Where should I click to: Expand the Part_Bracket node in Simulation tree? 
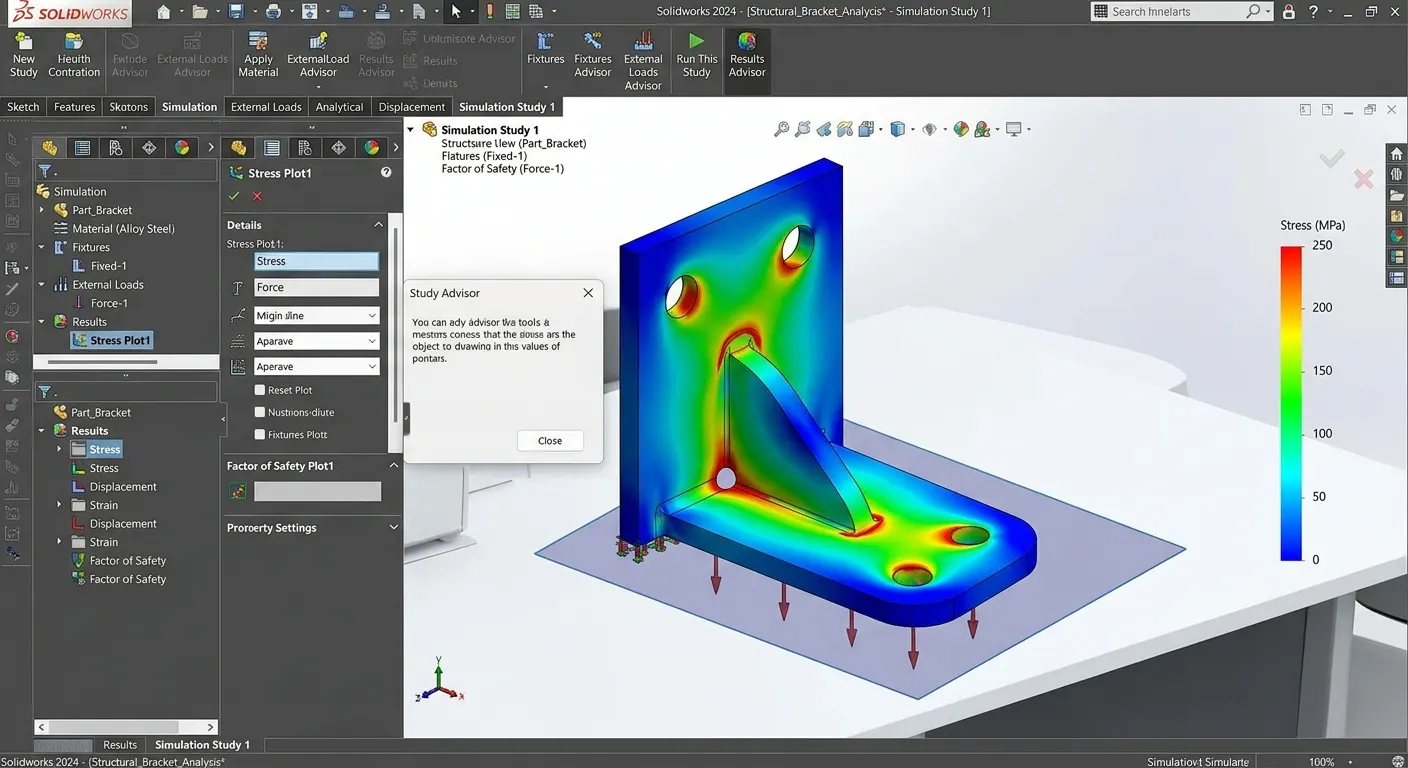point(42,210)
